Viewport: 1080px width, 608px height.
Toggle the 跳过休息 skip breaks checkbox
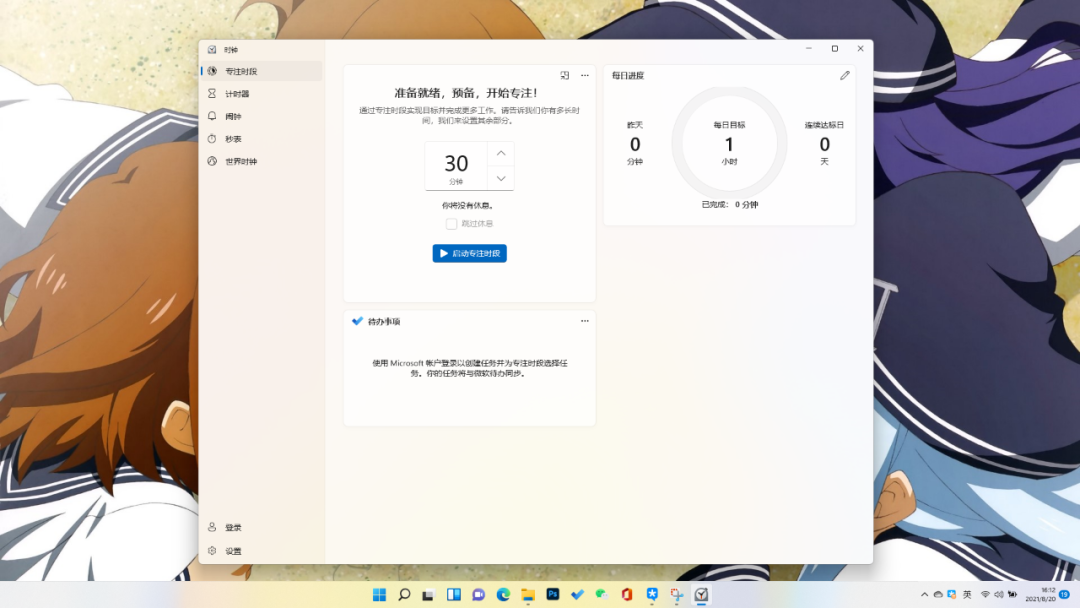point(451,224)
